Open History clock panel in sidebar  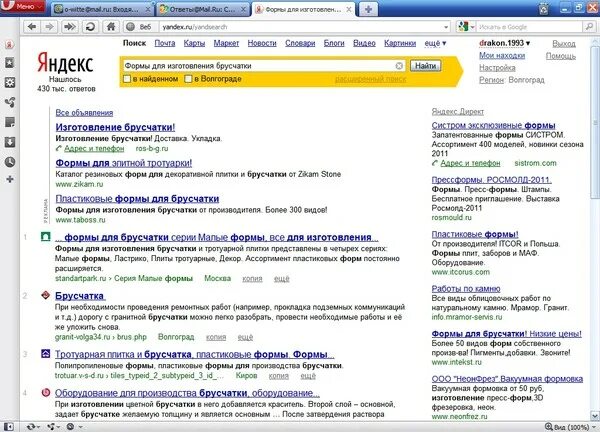[x=10, y=162]
